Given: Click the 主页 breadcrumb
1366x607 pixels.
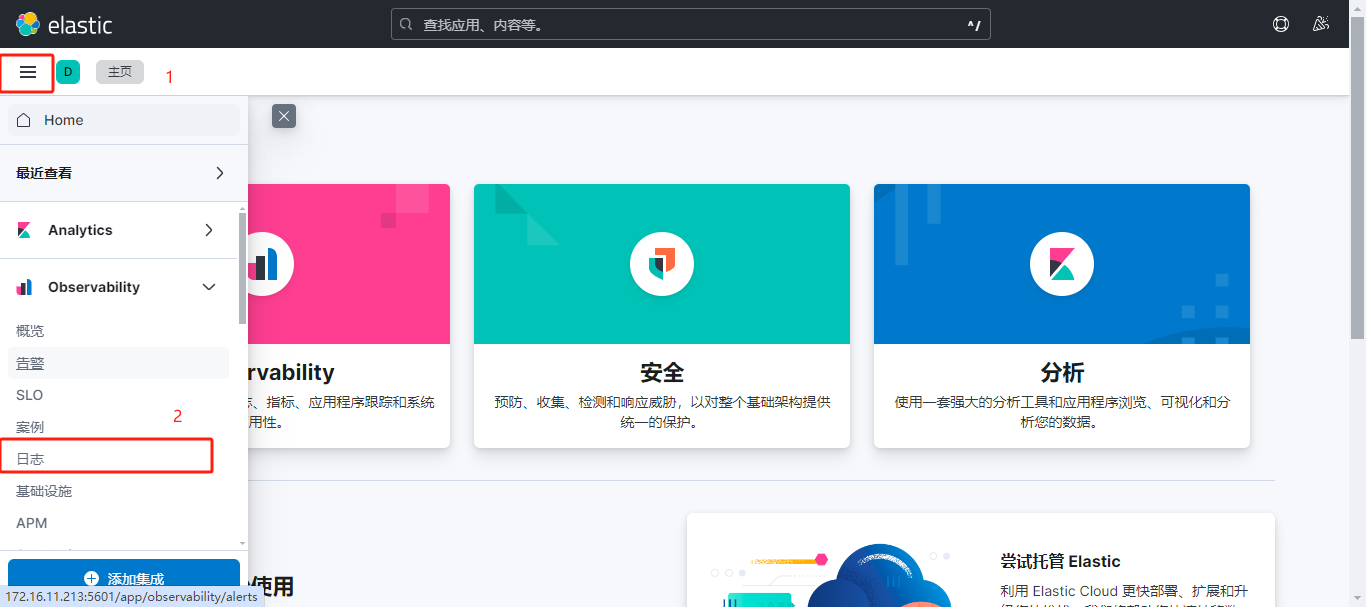Looking at the screenshot, I should (120, 72).
